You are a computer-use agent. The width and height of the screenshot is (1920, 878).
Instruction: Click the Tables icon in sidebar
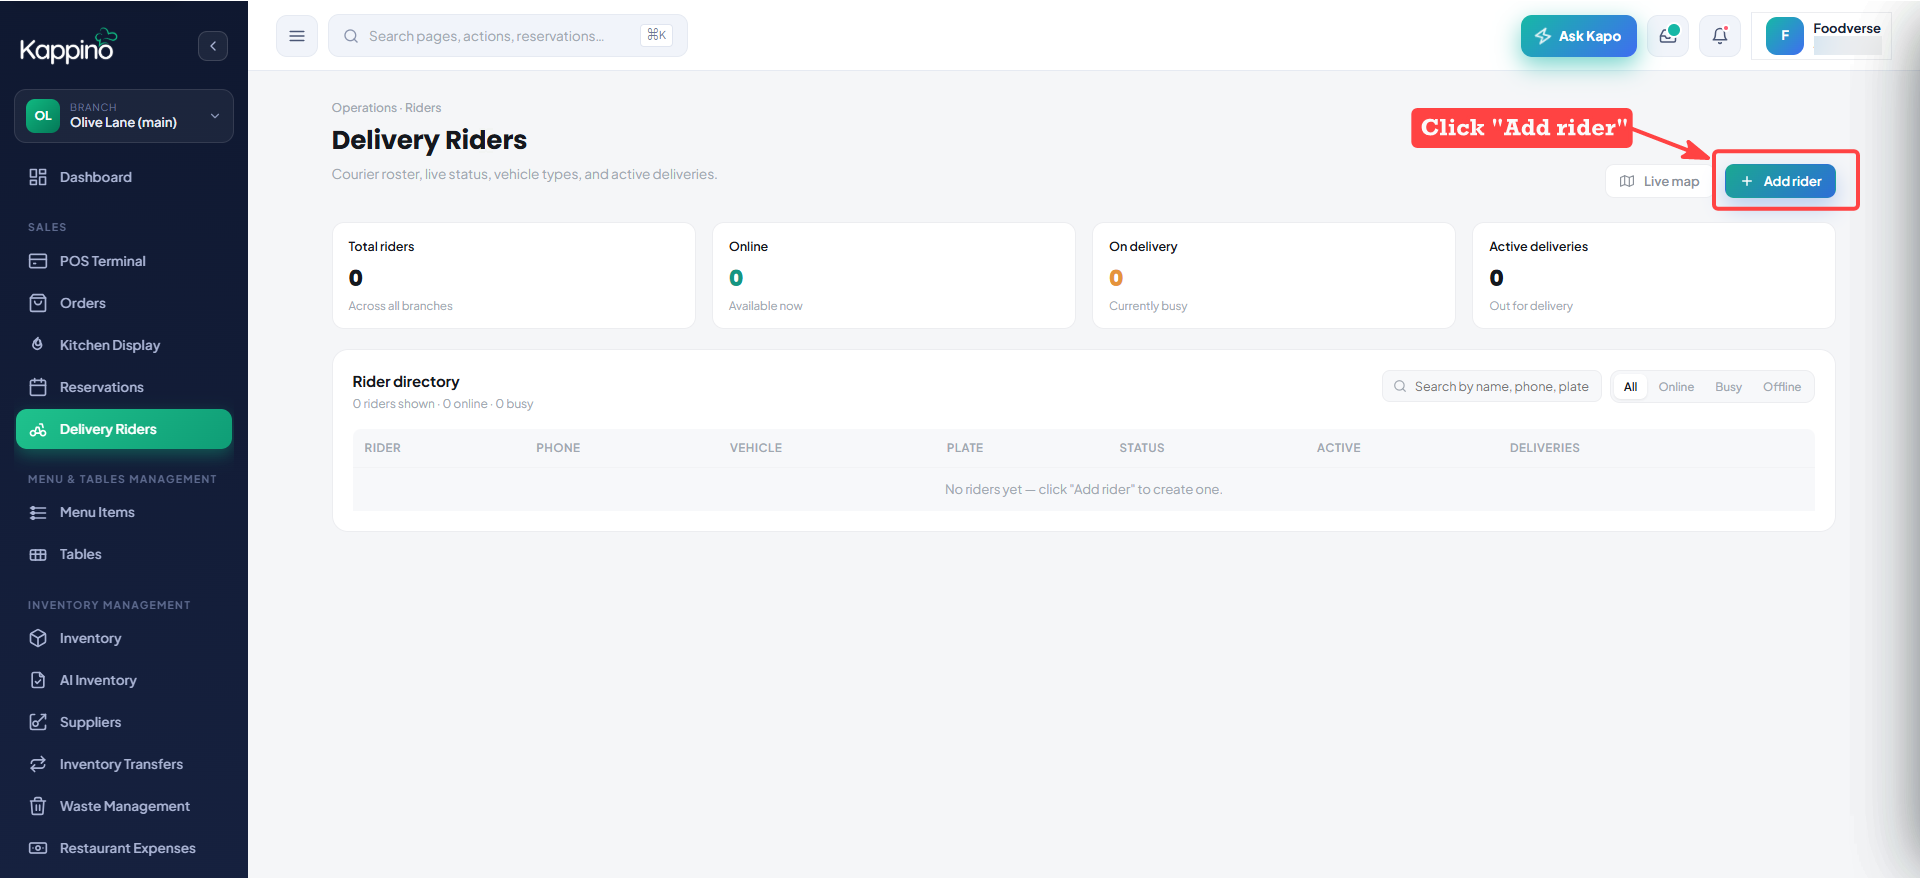[x=38, y=554]
